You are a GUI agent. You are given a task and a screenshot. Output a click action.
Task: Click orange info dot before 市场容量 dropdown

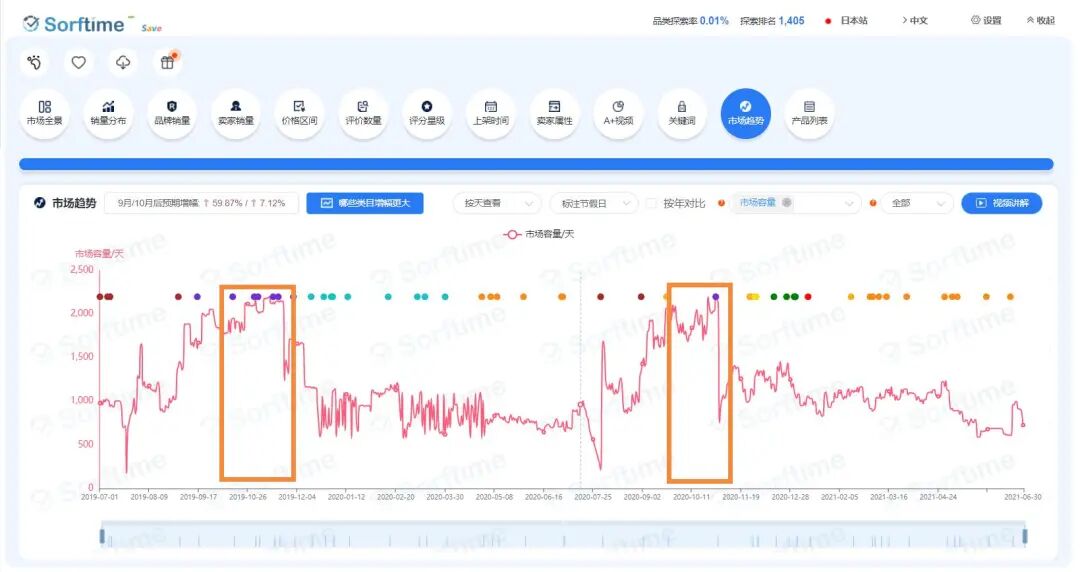721,203
